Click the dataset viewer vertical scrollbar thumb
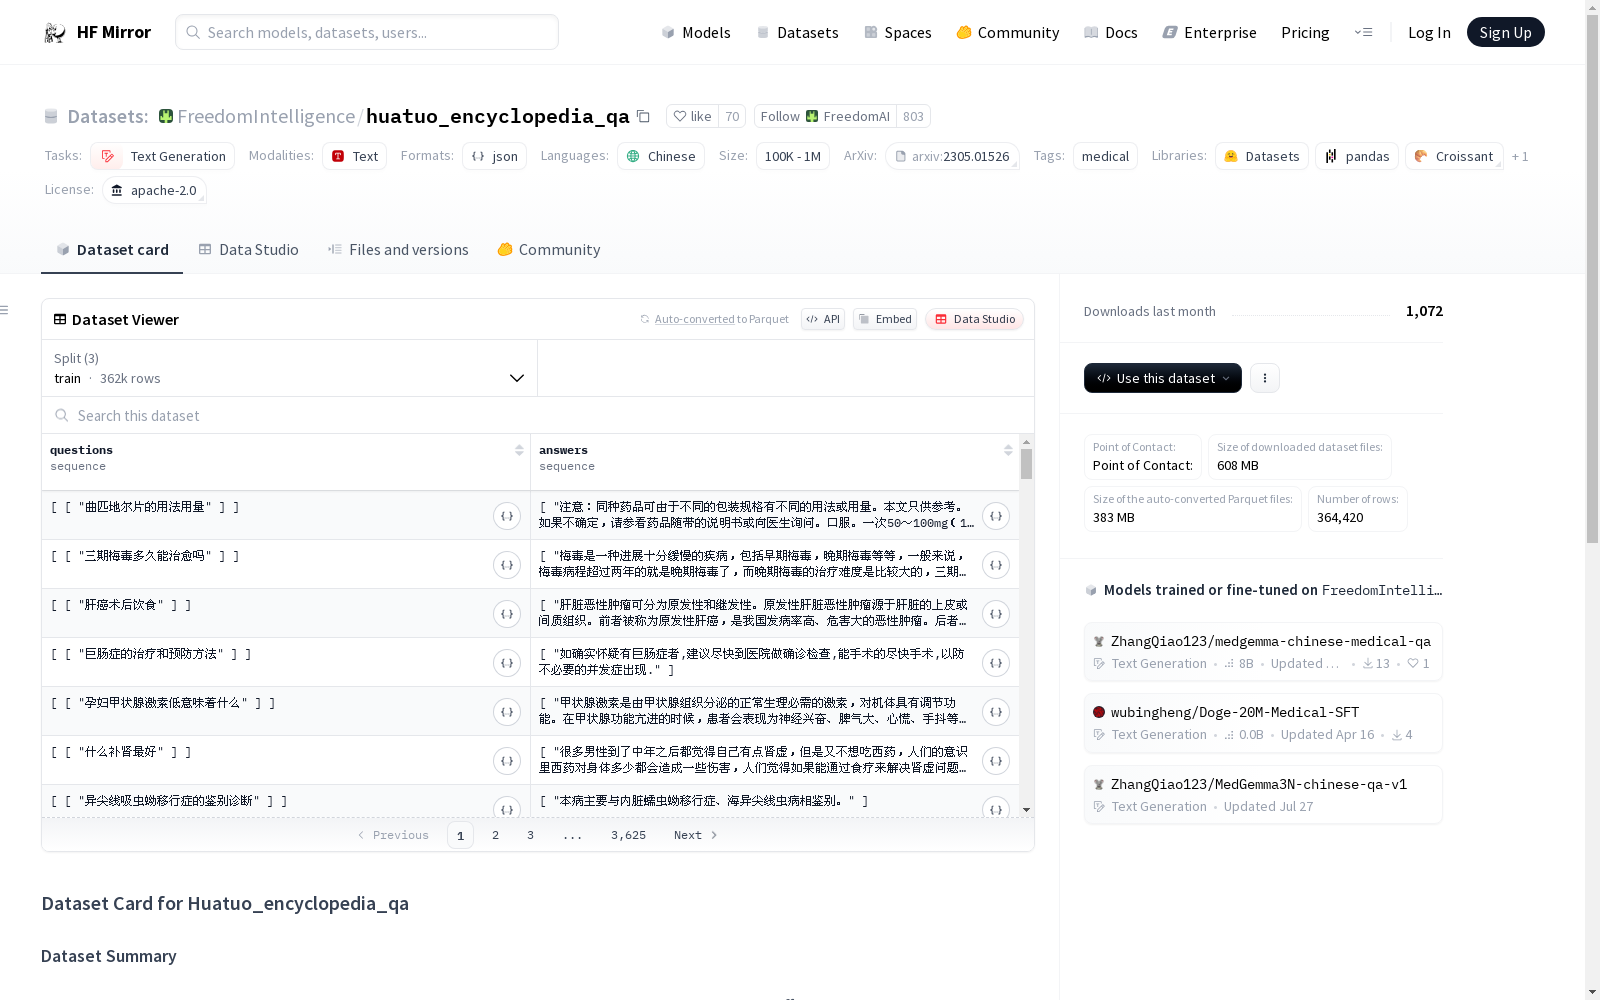This screenshot has width=1600, height=1000. (x=1026, y=464)
